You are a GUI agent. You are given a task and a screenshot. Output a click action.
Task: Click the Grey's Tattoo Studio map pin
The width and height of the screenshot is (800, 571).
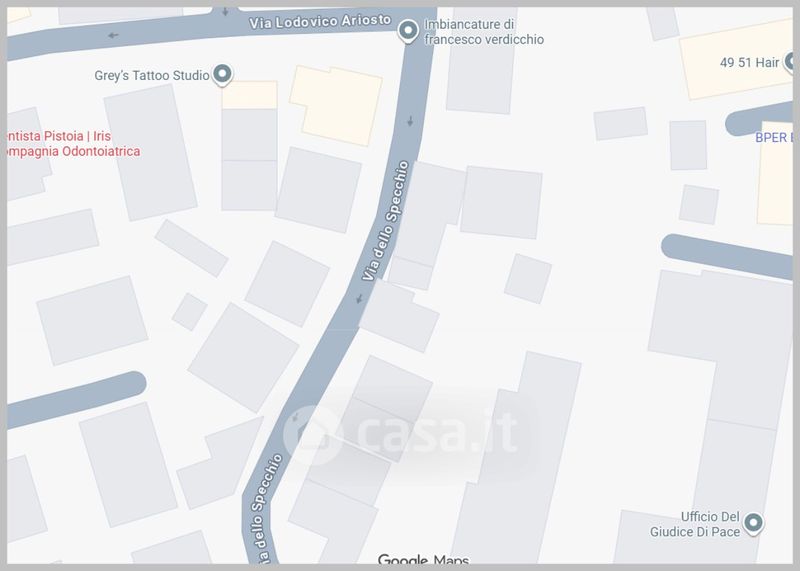click(222, 75)
